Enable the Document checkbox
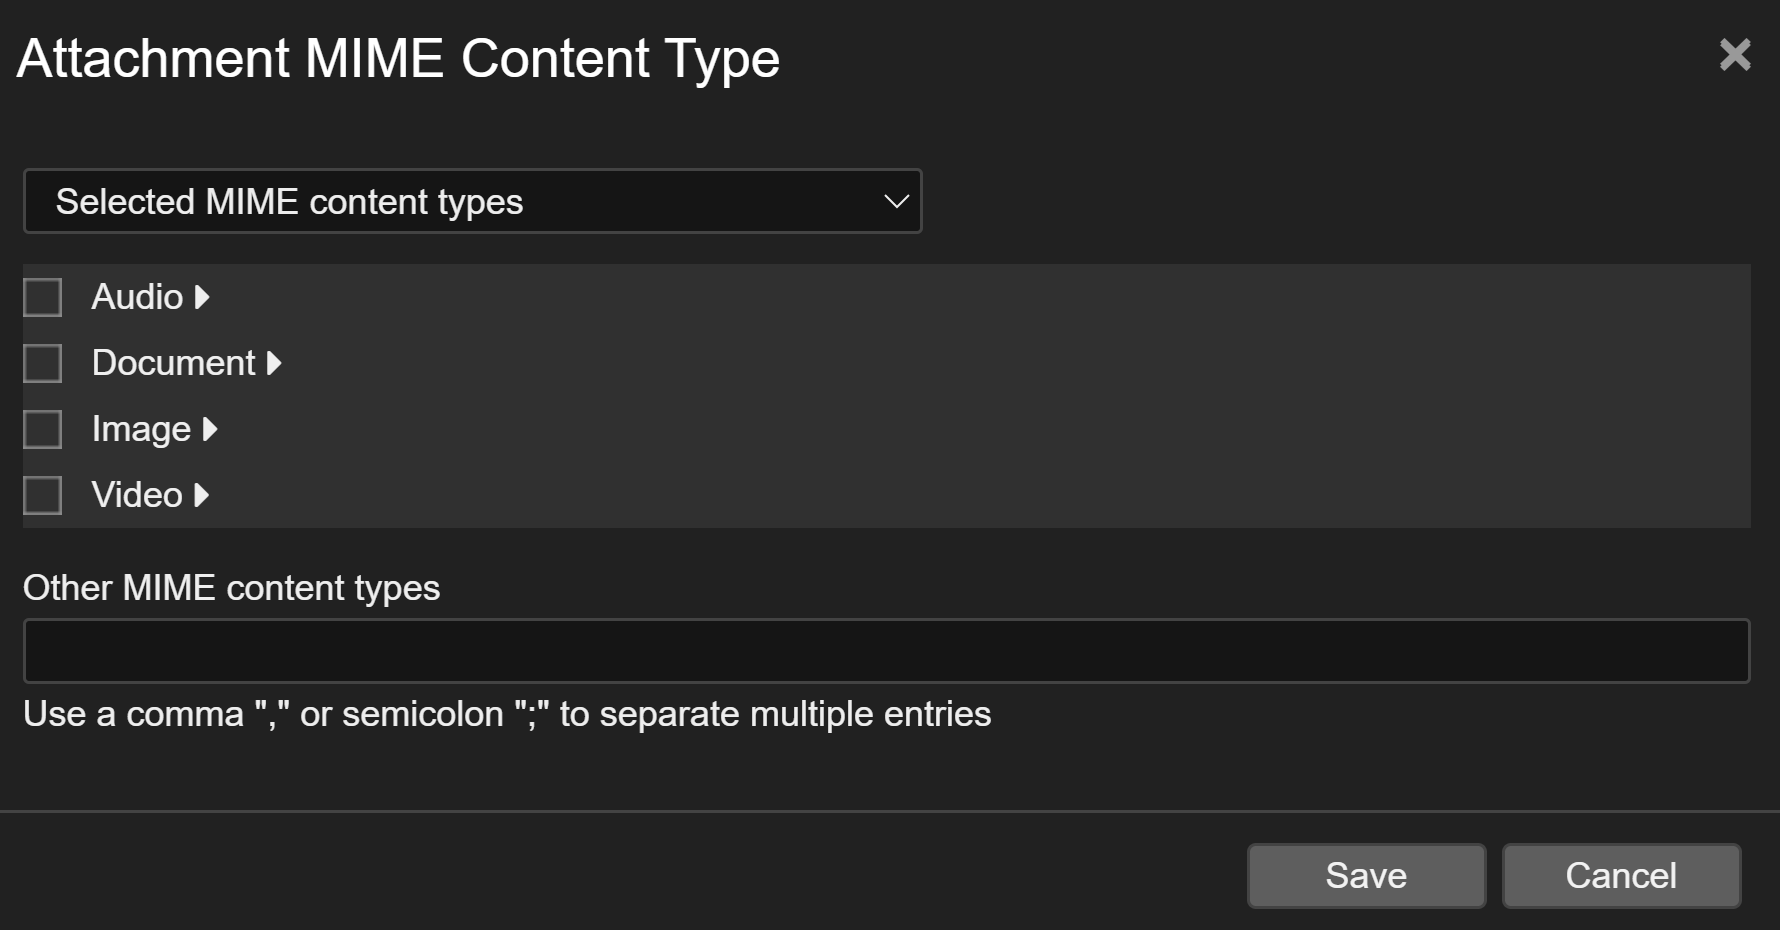This screenshot has height=930, width=1780. click(x=43, y=363)
